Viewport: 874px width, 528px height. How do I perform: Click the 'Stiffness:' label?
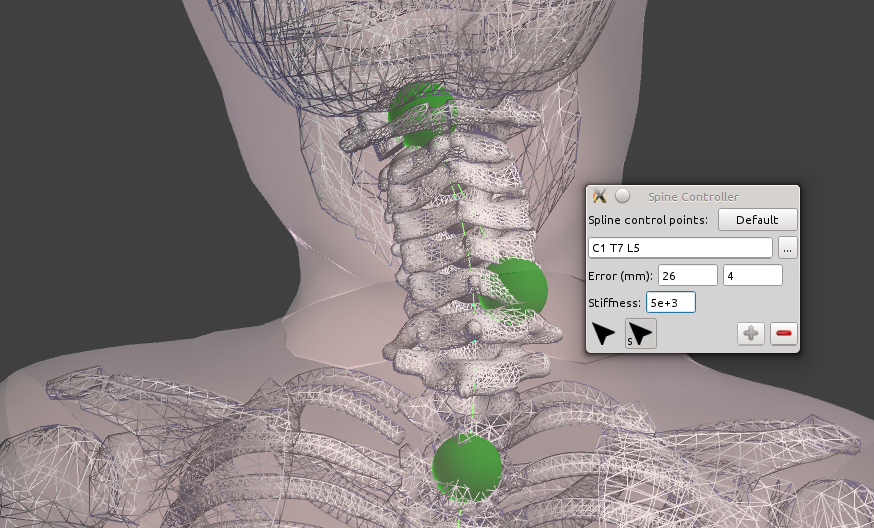pyautogui.click(x=615, y=303)
